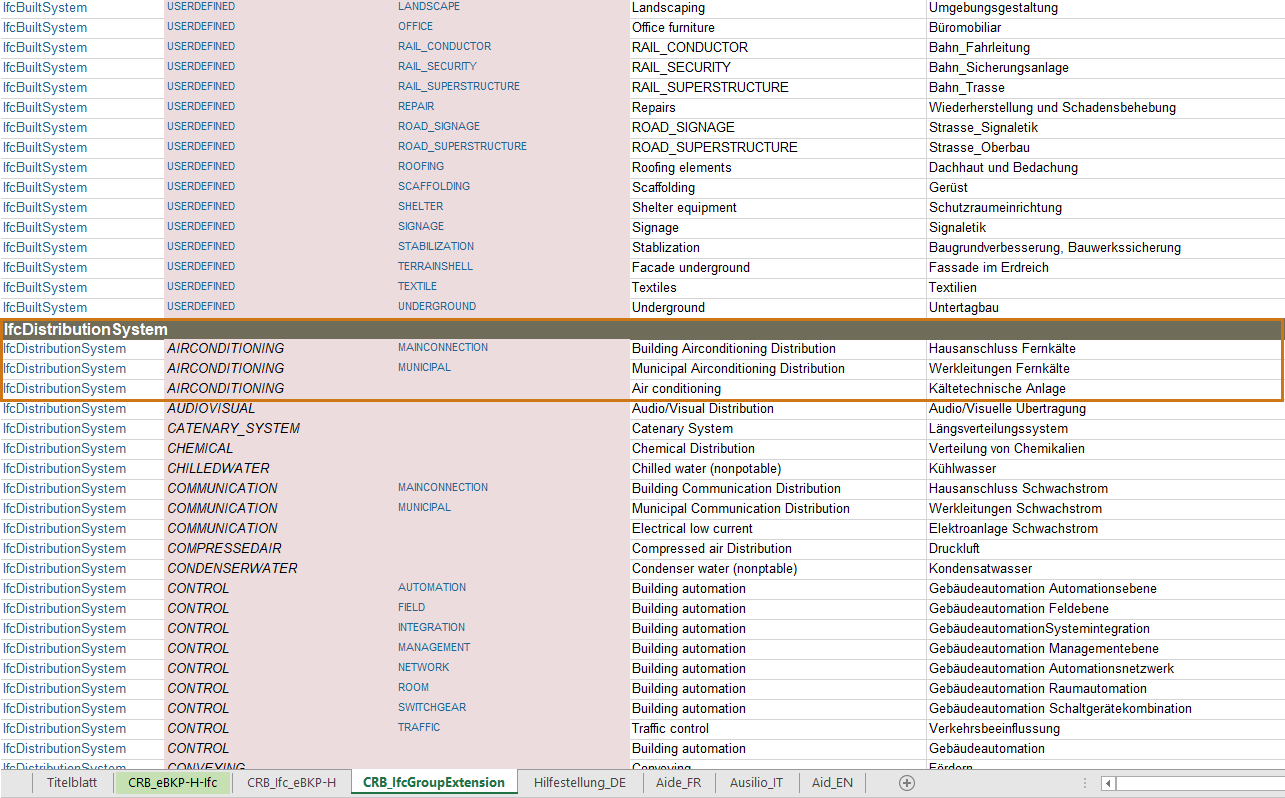
Task: Click the Hausanschluss Fernkälte cell
Action: point(1105,348)
